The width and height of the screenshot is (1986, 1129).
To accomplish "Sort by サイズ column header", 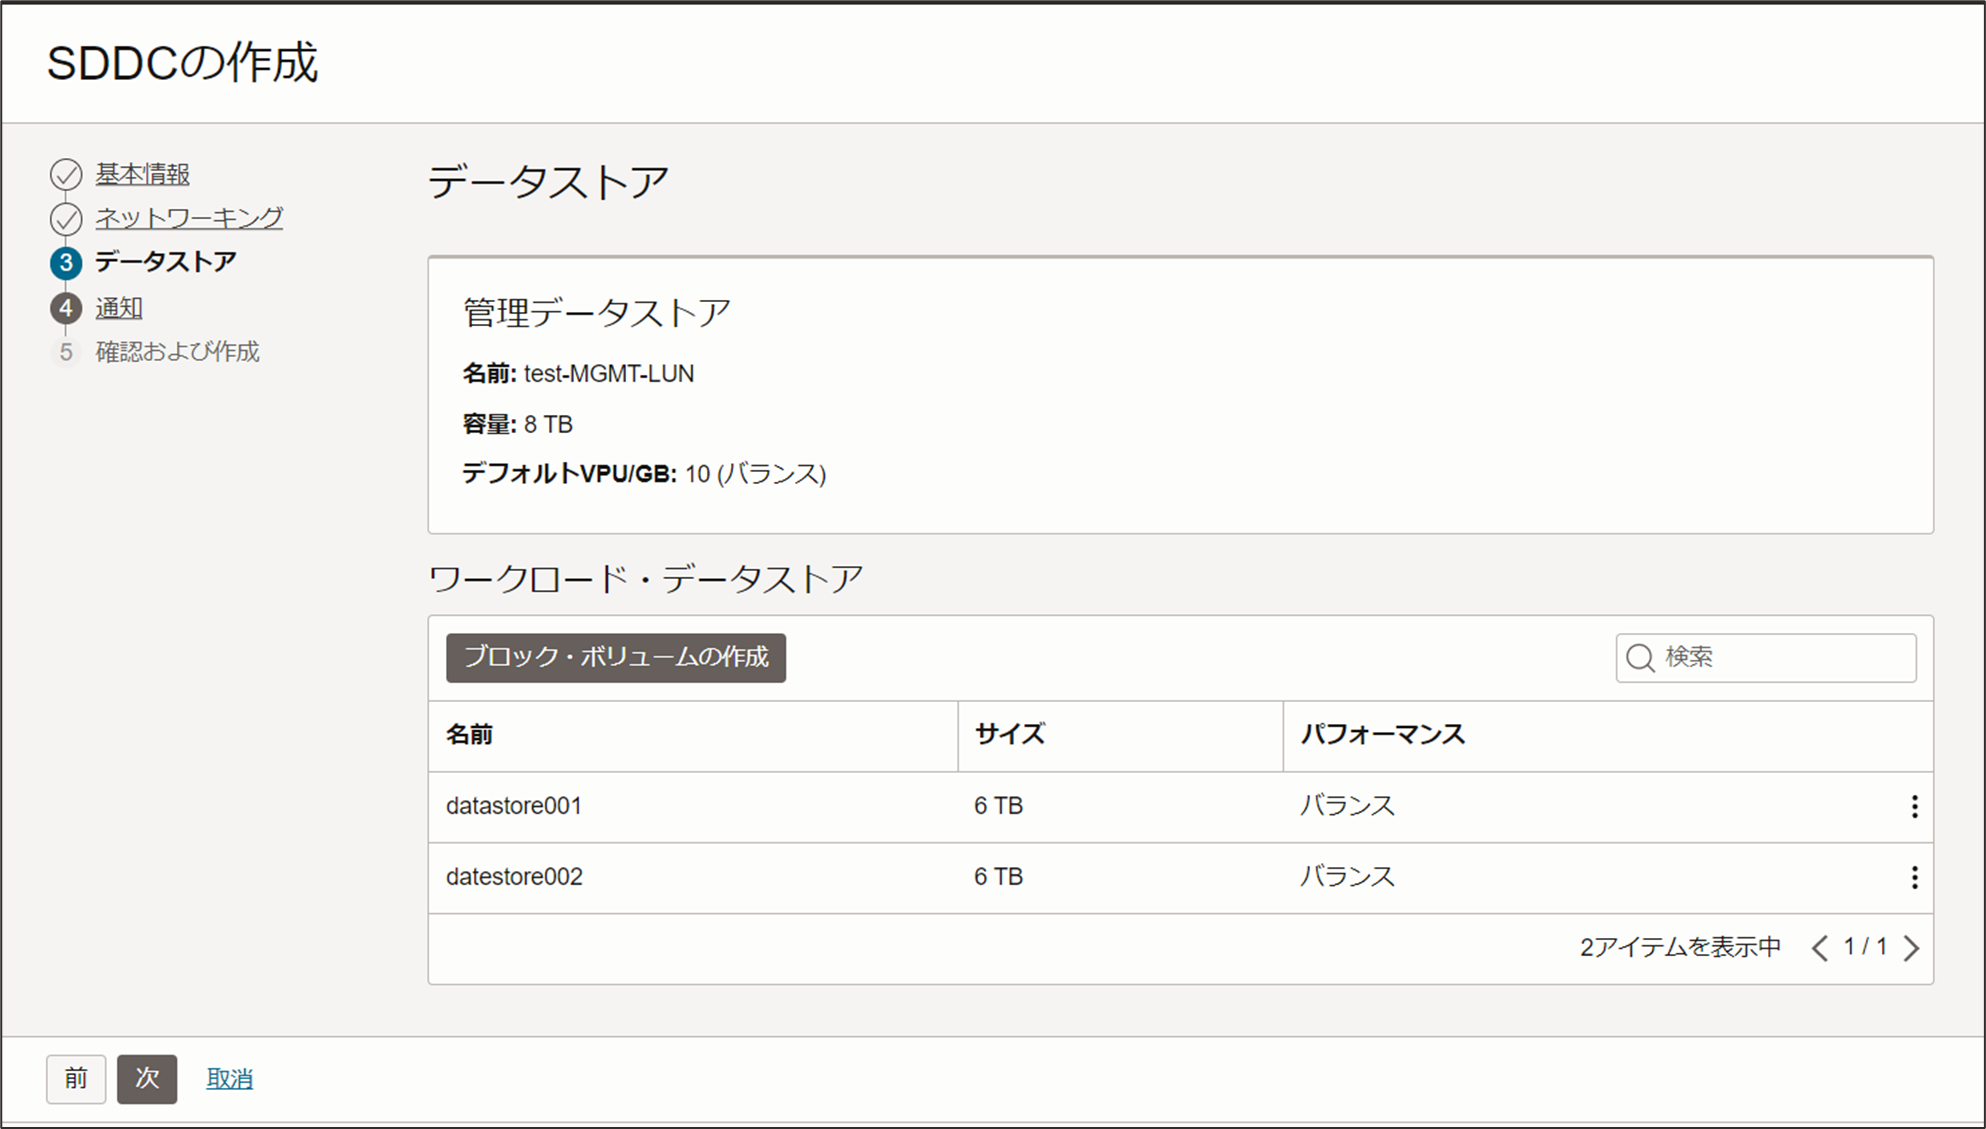I will click(1010, 735).
